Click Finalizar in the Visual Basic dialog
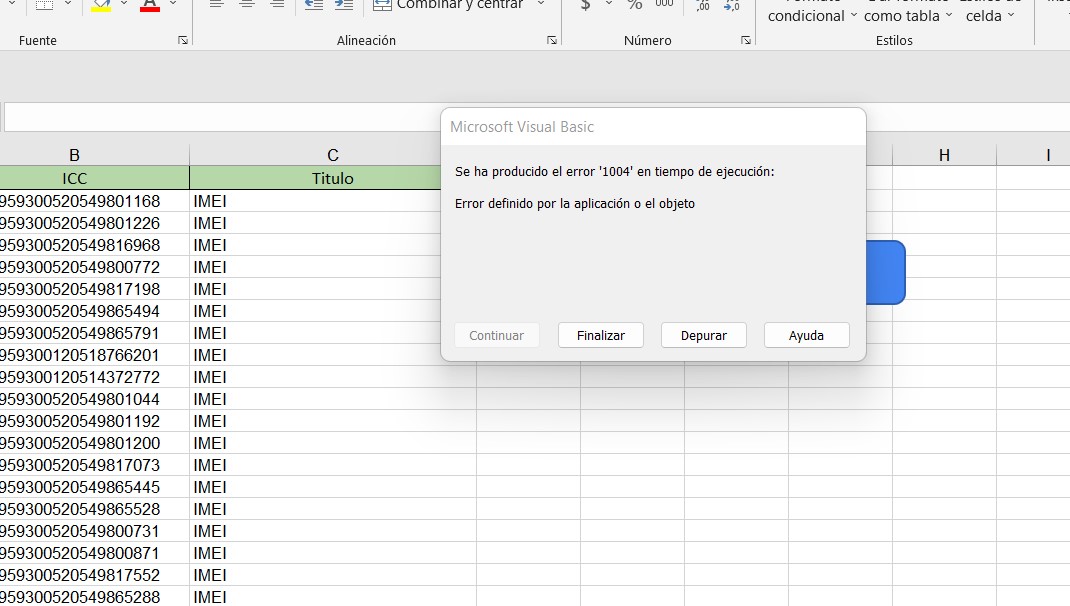Screen dimensions: 1070x606 pyautogui.click(x=601, y=335)
